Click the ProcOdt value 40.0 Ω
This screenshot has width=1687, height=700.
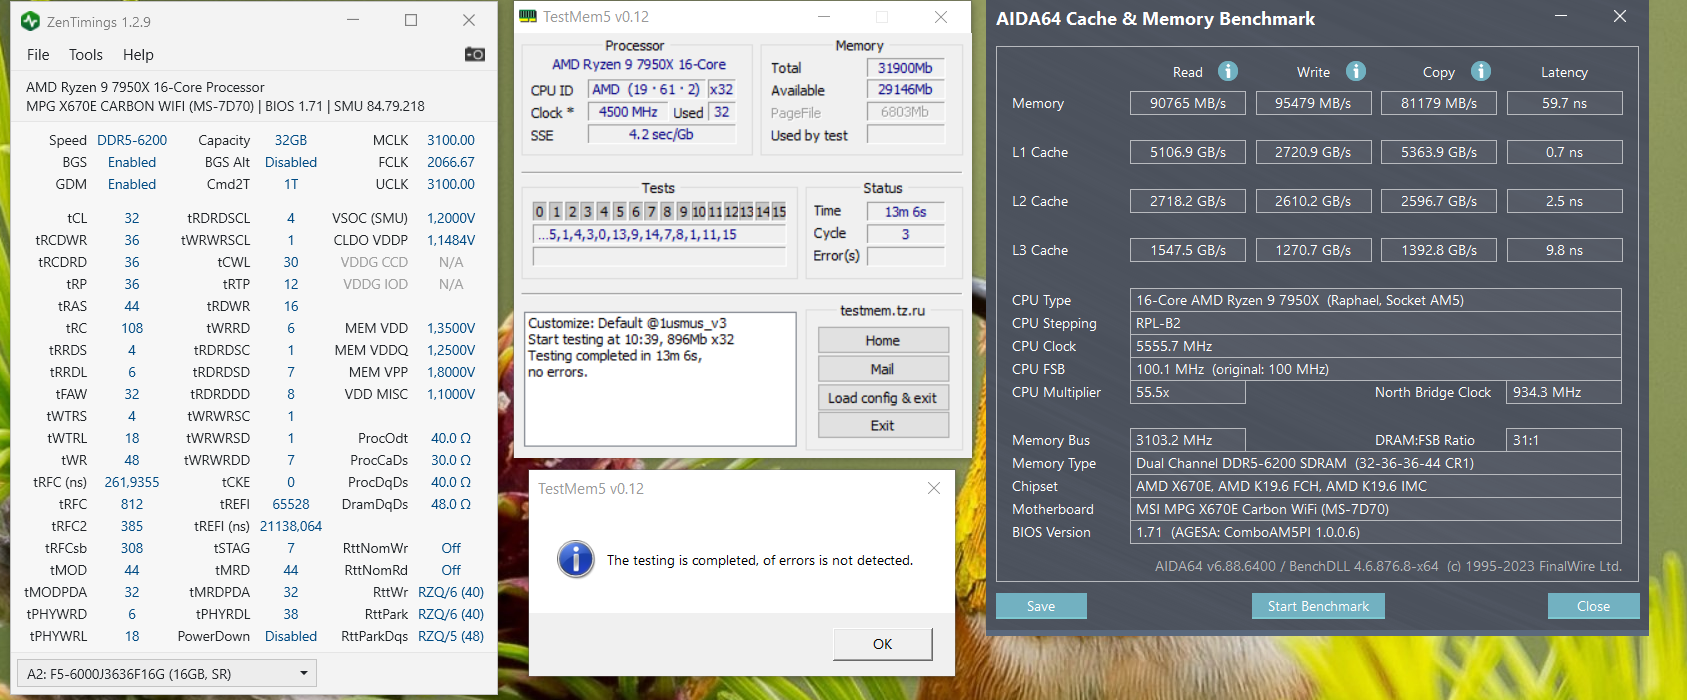click(x=451, y=438)
